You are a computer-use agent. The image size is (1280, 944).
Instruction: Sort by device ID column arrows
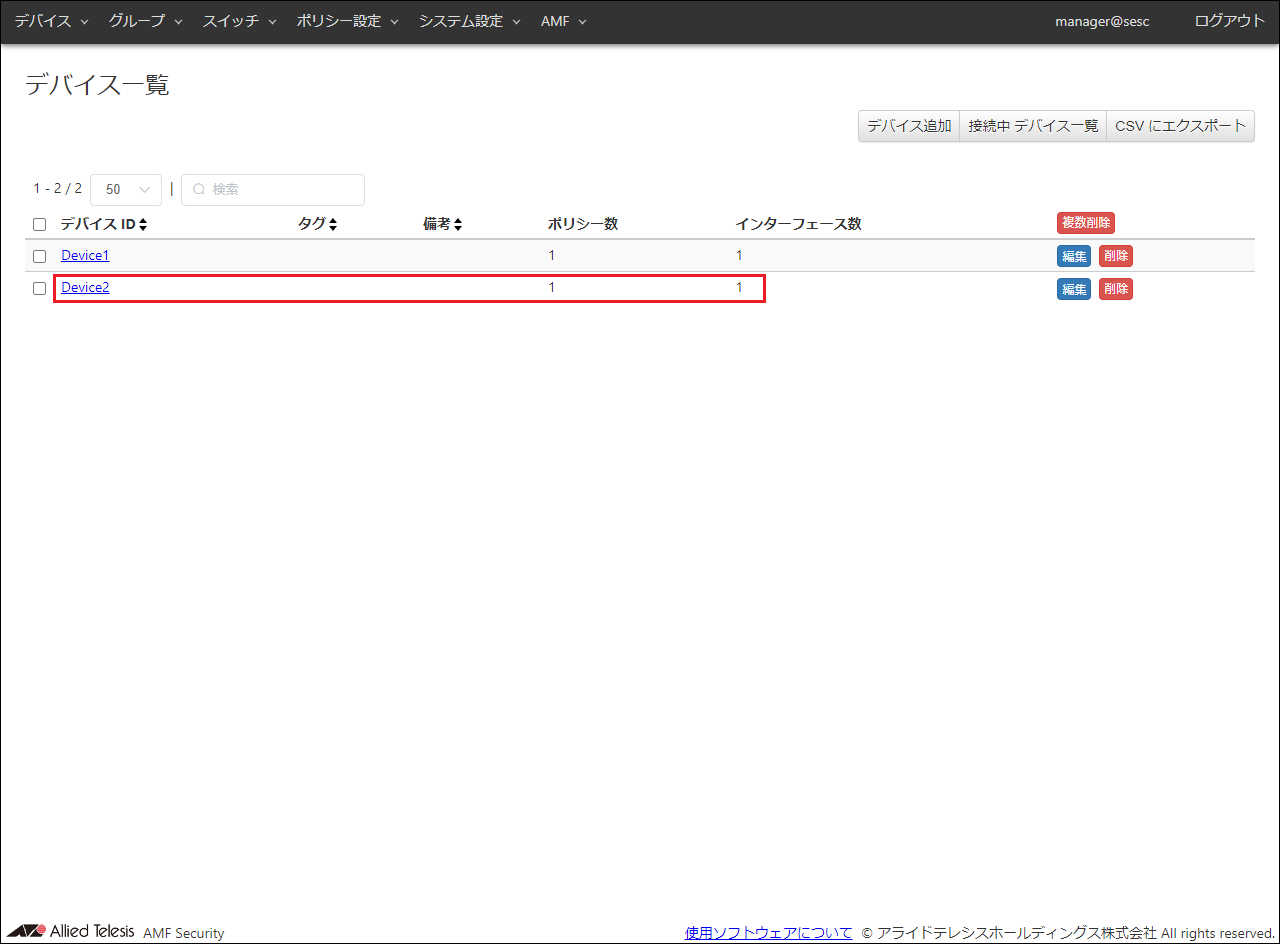coord(143,225)
